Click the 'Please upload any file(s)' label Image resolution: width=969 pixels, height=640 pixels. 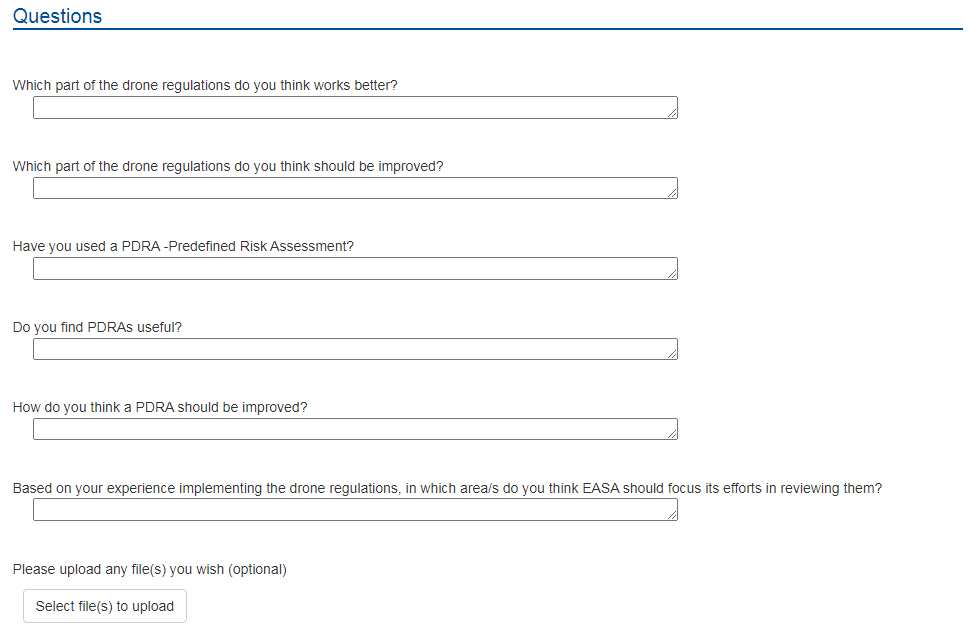click(150, 569)
